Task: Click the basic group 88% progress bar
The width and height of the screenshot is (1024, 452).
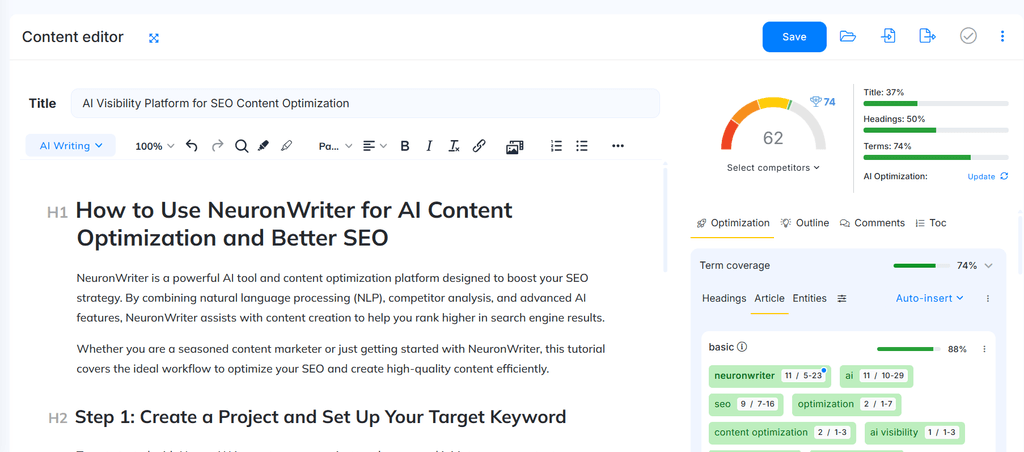Action: point(909,349)
